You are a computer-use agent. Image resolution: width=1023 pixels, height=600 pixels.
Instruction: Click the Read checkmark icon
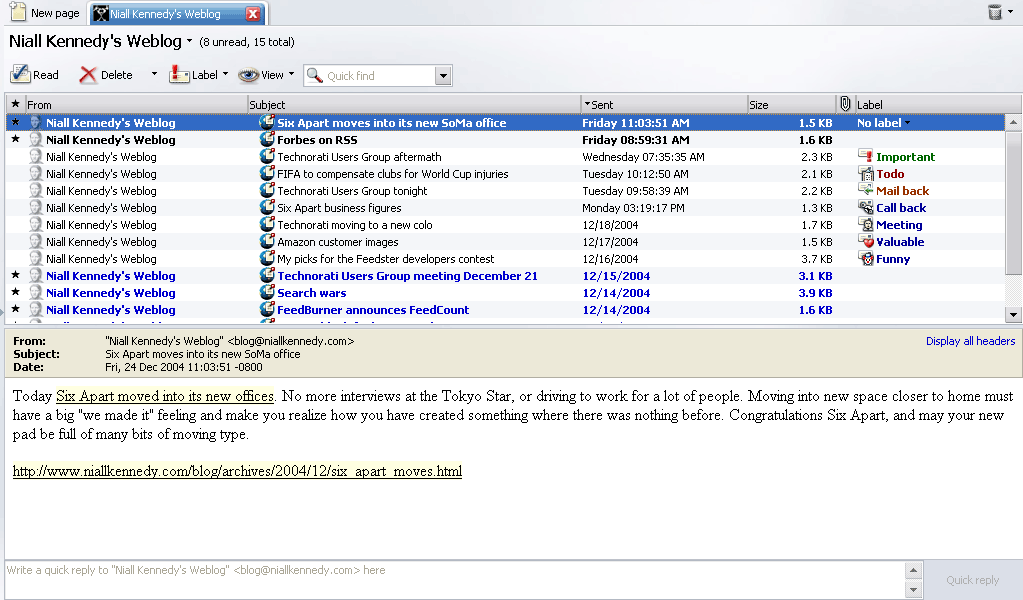point(20,74)
